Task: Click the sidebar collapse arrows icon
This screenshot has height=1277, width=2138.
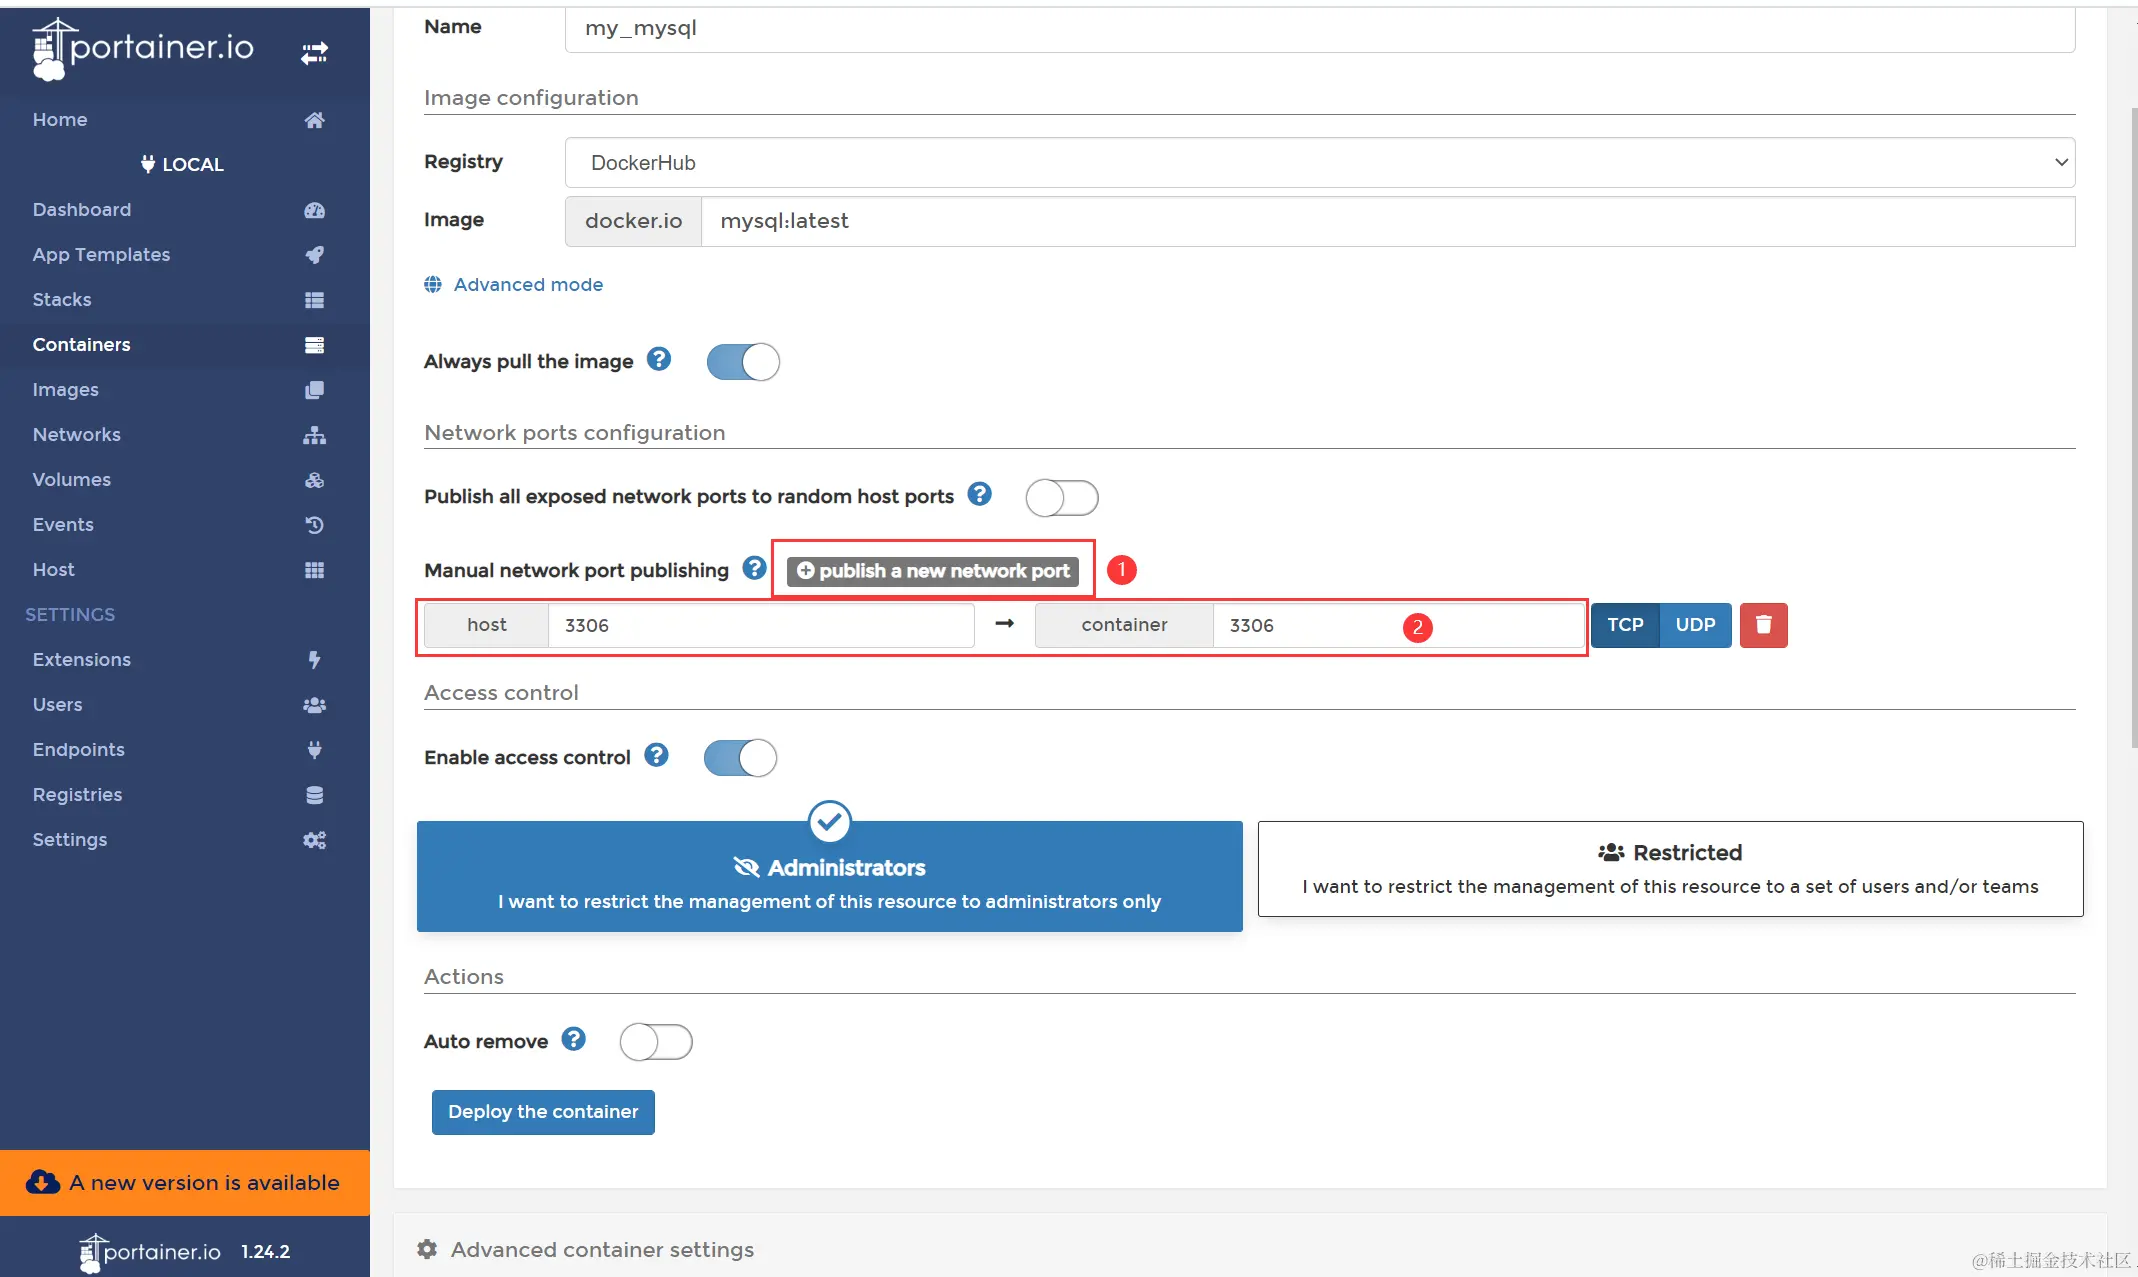Action: [x=314, y=53]
